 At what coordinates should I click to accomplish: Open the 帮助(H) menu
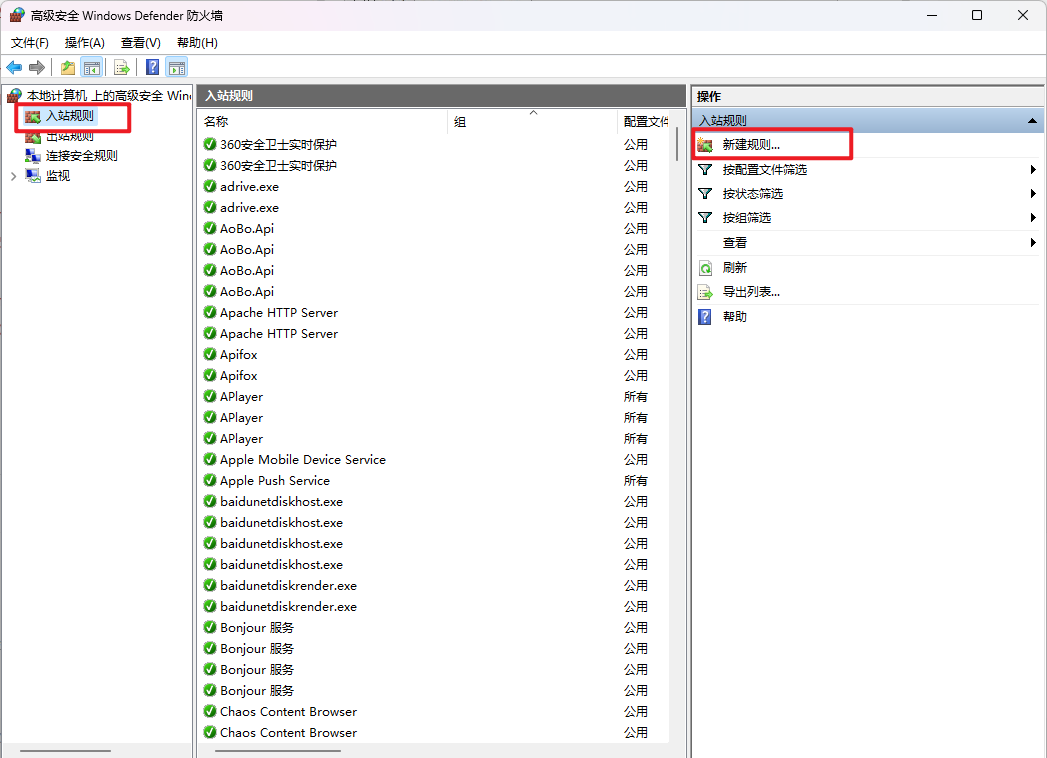(197, 43)
